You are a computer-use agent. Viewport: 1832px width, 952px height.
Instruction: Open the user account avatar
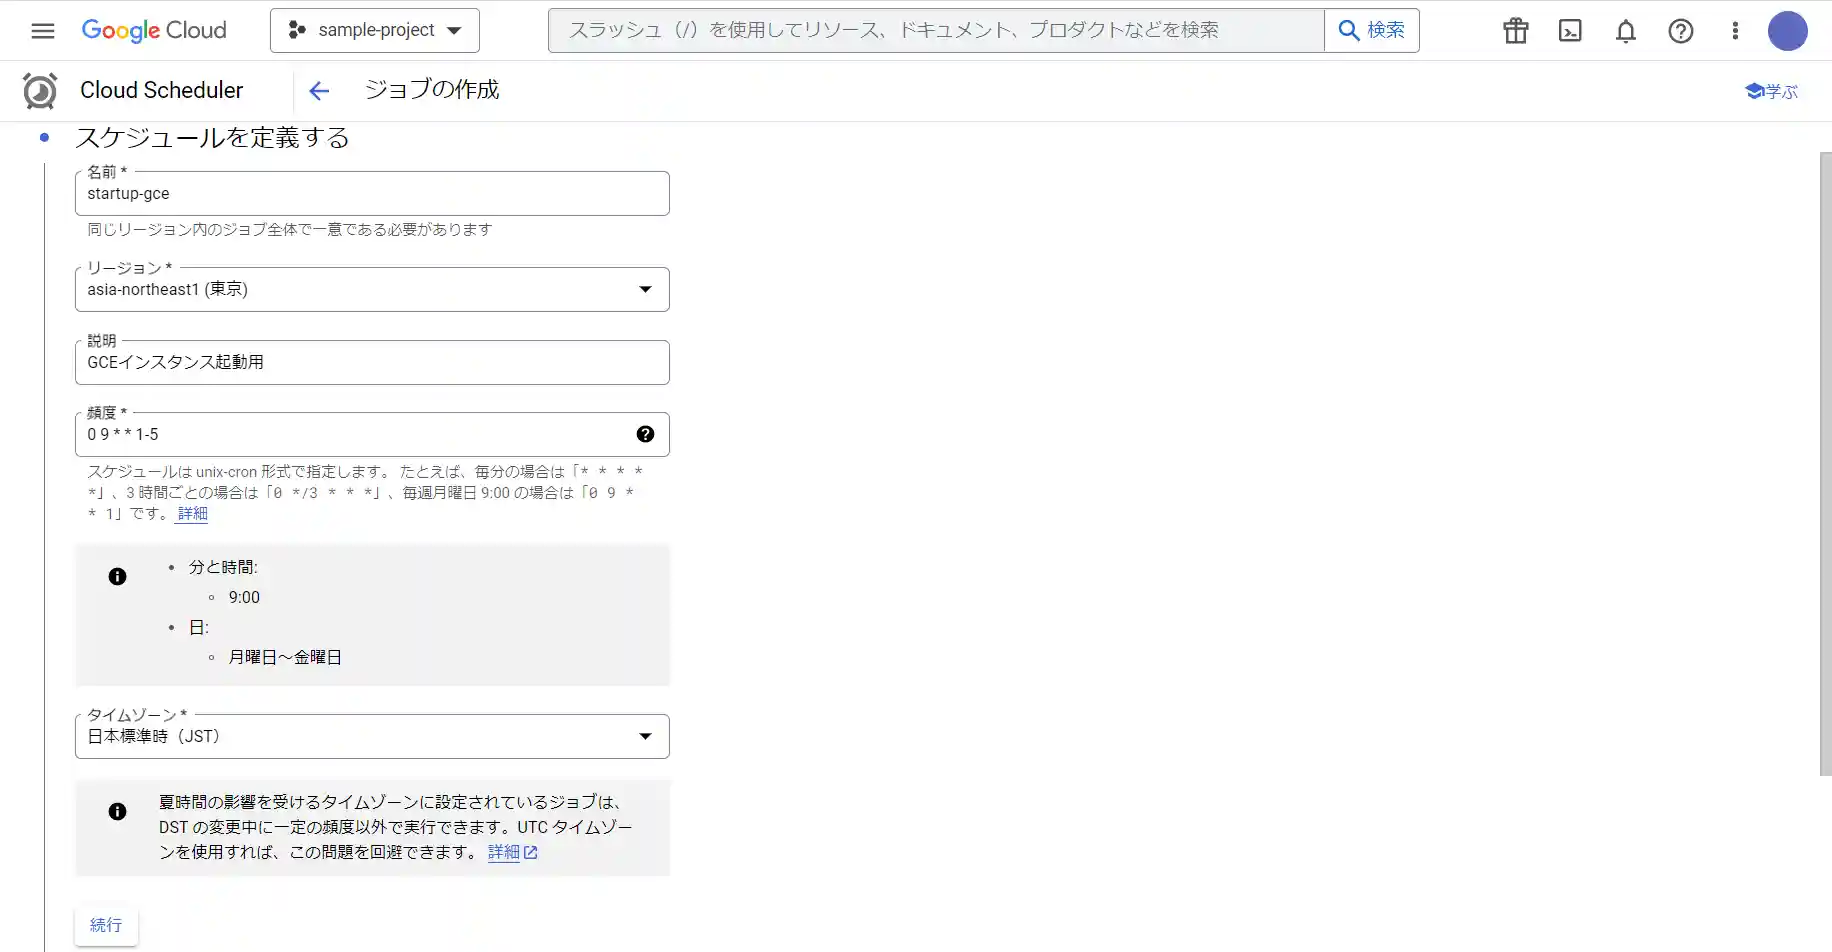[1788, 31]
